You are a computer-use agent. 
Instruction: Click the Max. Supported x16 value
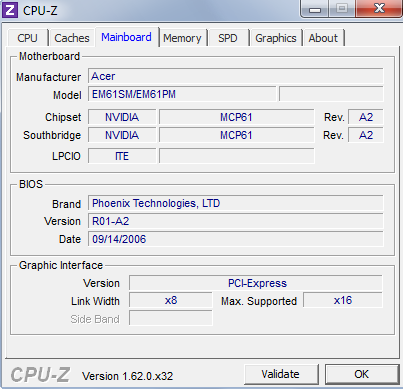click(343, 300)
